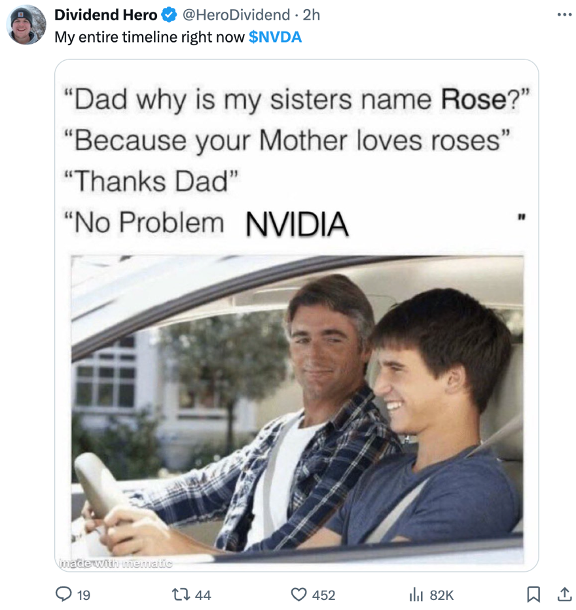576x610 pixels.
Task: Open the @HeroDividend handle link
Action: (x=236, y=15)
